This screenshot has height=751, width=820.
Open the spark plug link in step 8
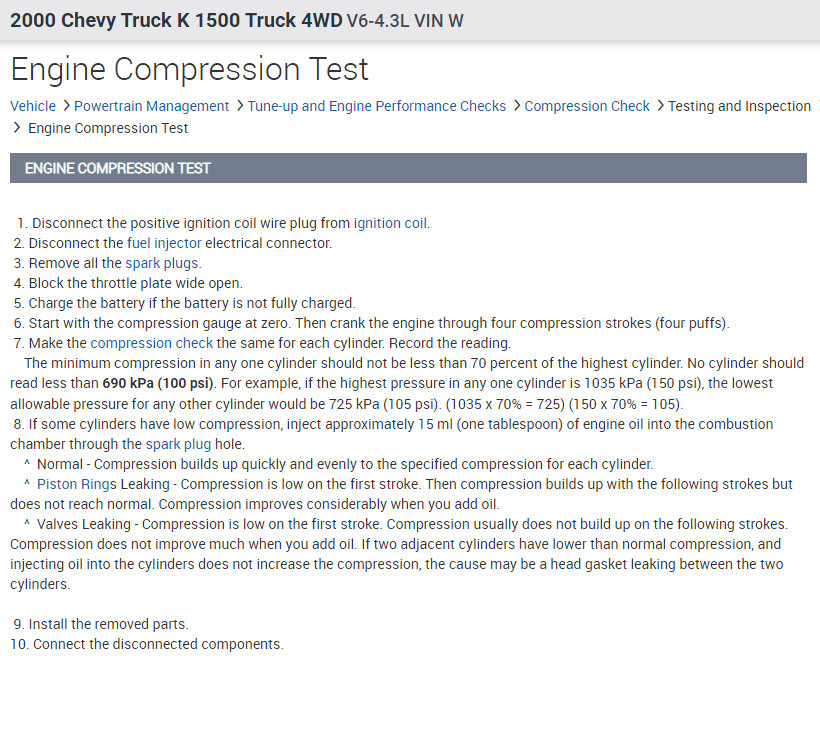pyautogui.click(x=178, y=444)
